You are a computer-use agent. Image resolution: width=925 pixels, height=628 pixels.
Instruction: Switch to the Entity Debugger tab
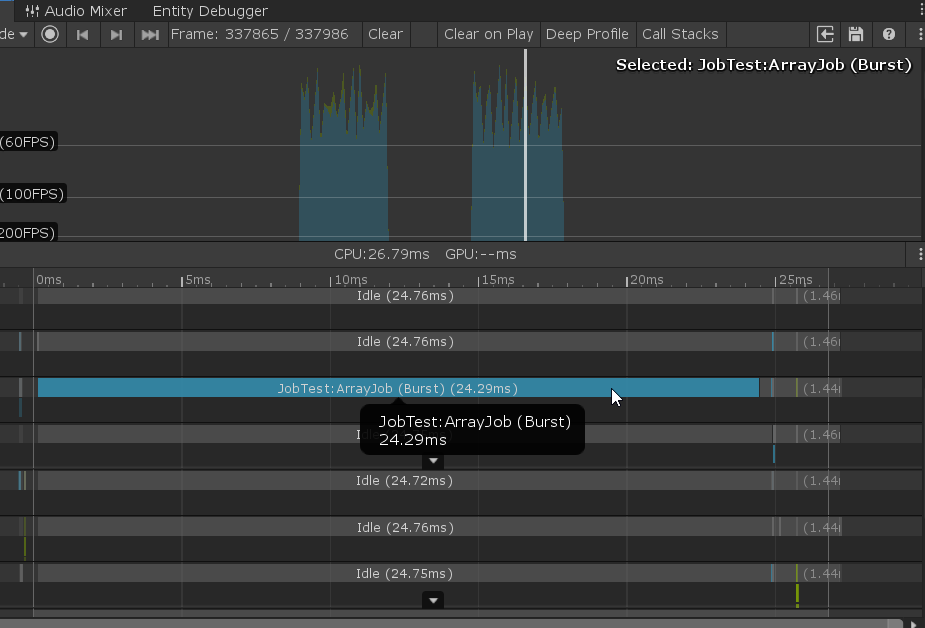click(209, 11)
